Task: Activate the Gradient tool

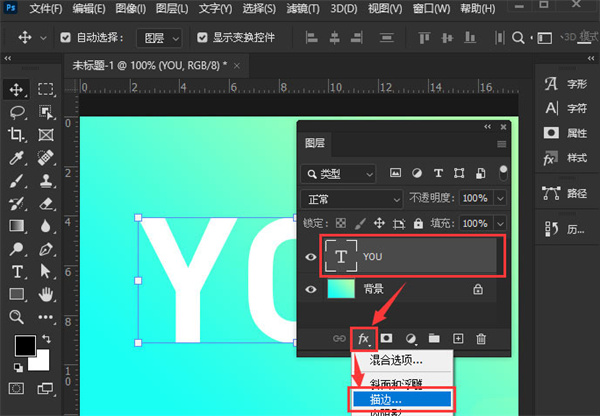Action: (x=16, y=226)
